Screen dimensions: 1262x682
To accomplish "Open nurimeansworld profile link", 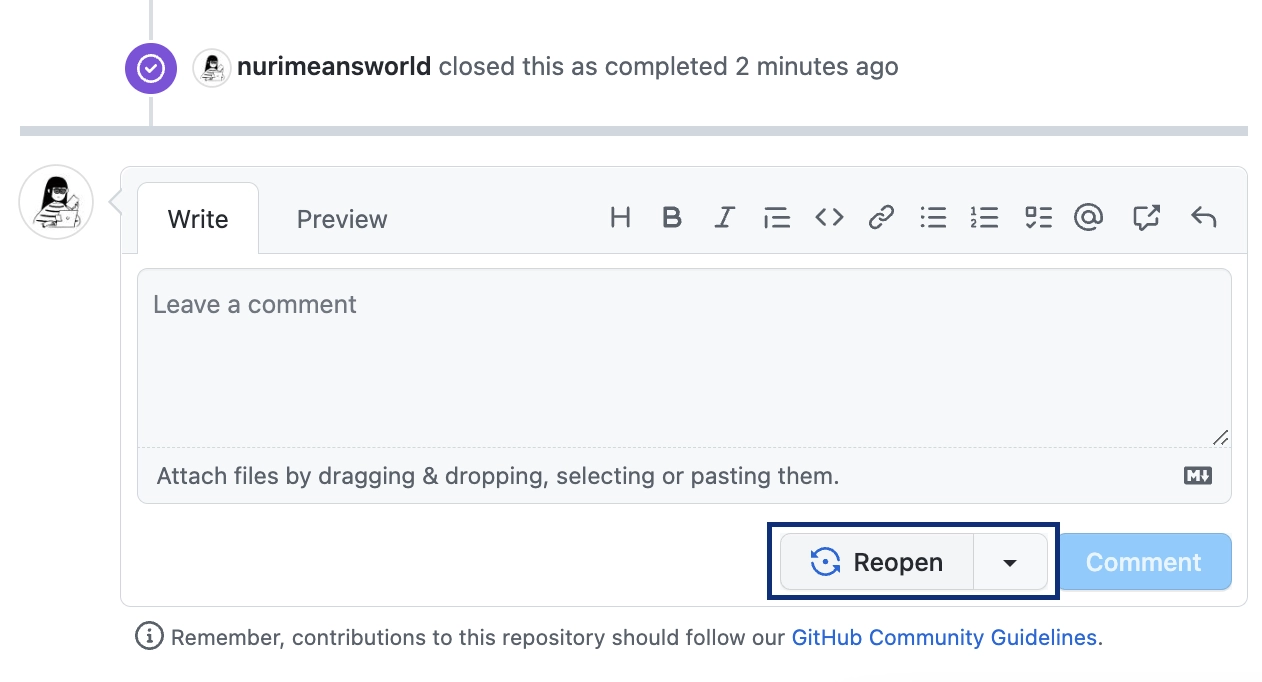I will (334, 67).
